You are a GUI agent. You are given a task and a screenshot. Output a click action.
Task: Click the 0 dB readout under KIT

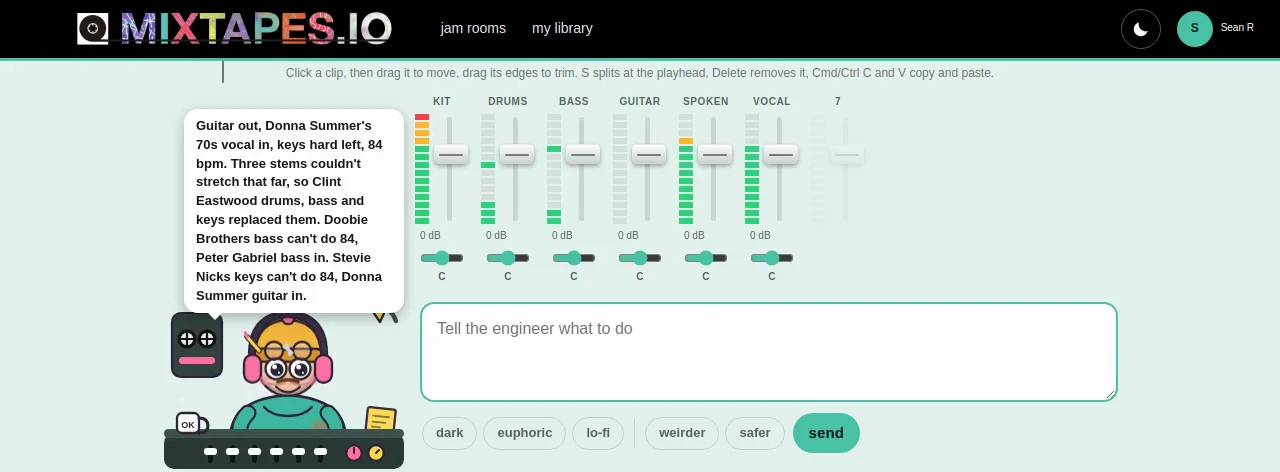[x=430, y=236]
